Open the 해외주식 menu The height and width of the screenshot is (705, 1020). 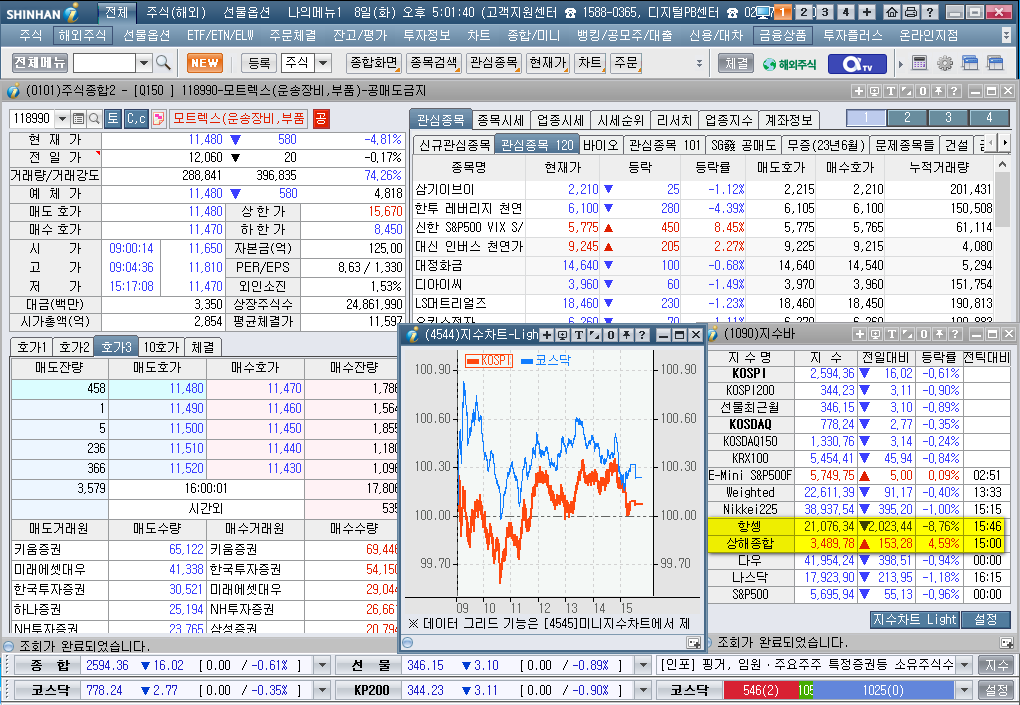pyautogui.click(x=81, y=35)
